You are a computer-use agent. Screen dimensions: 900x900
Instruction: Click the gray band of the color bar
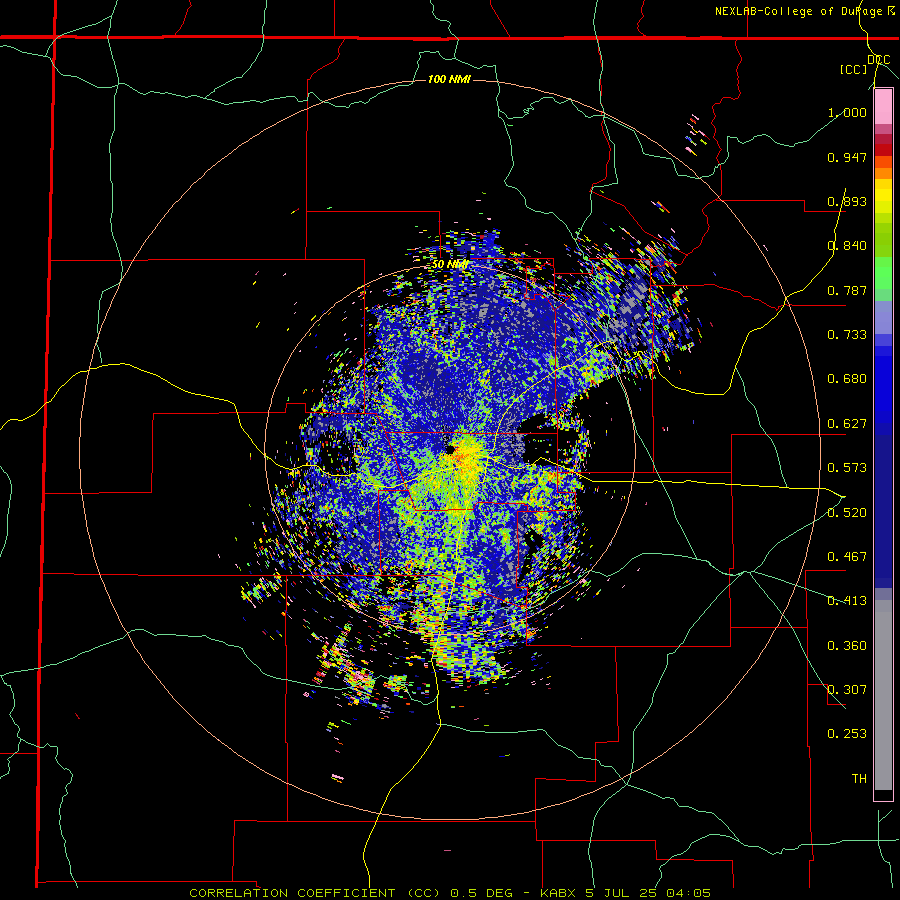[x=883, y=695]
